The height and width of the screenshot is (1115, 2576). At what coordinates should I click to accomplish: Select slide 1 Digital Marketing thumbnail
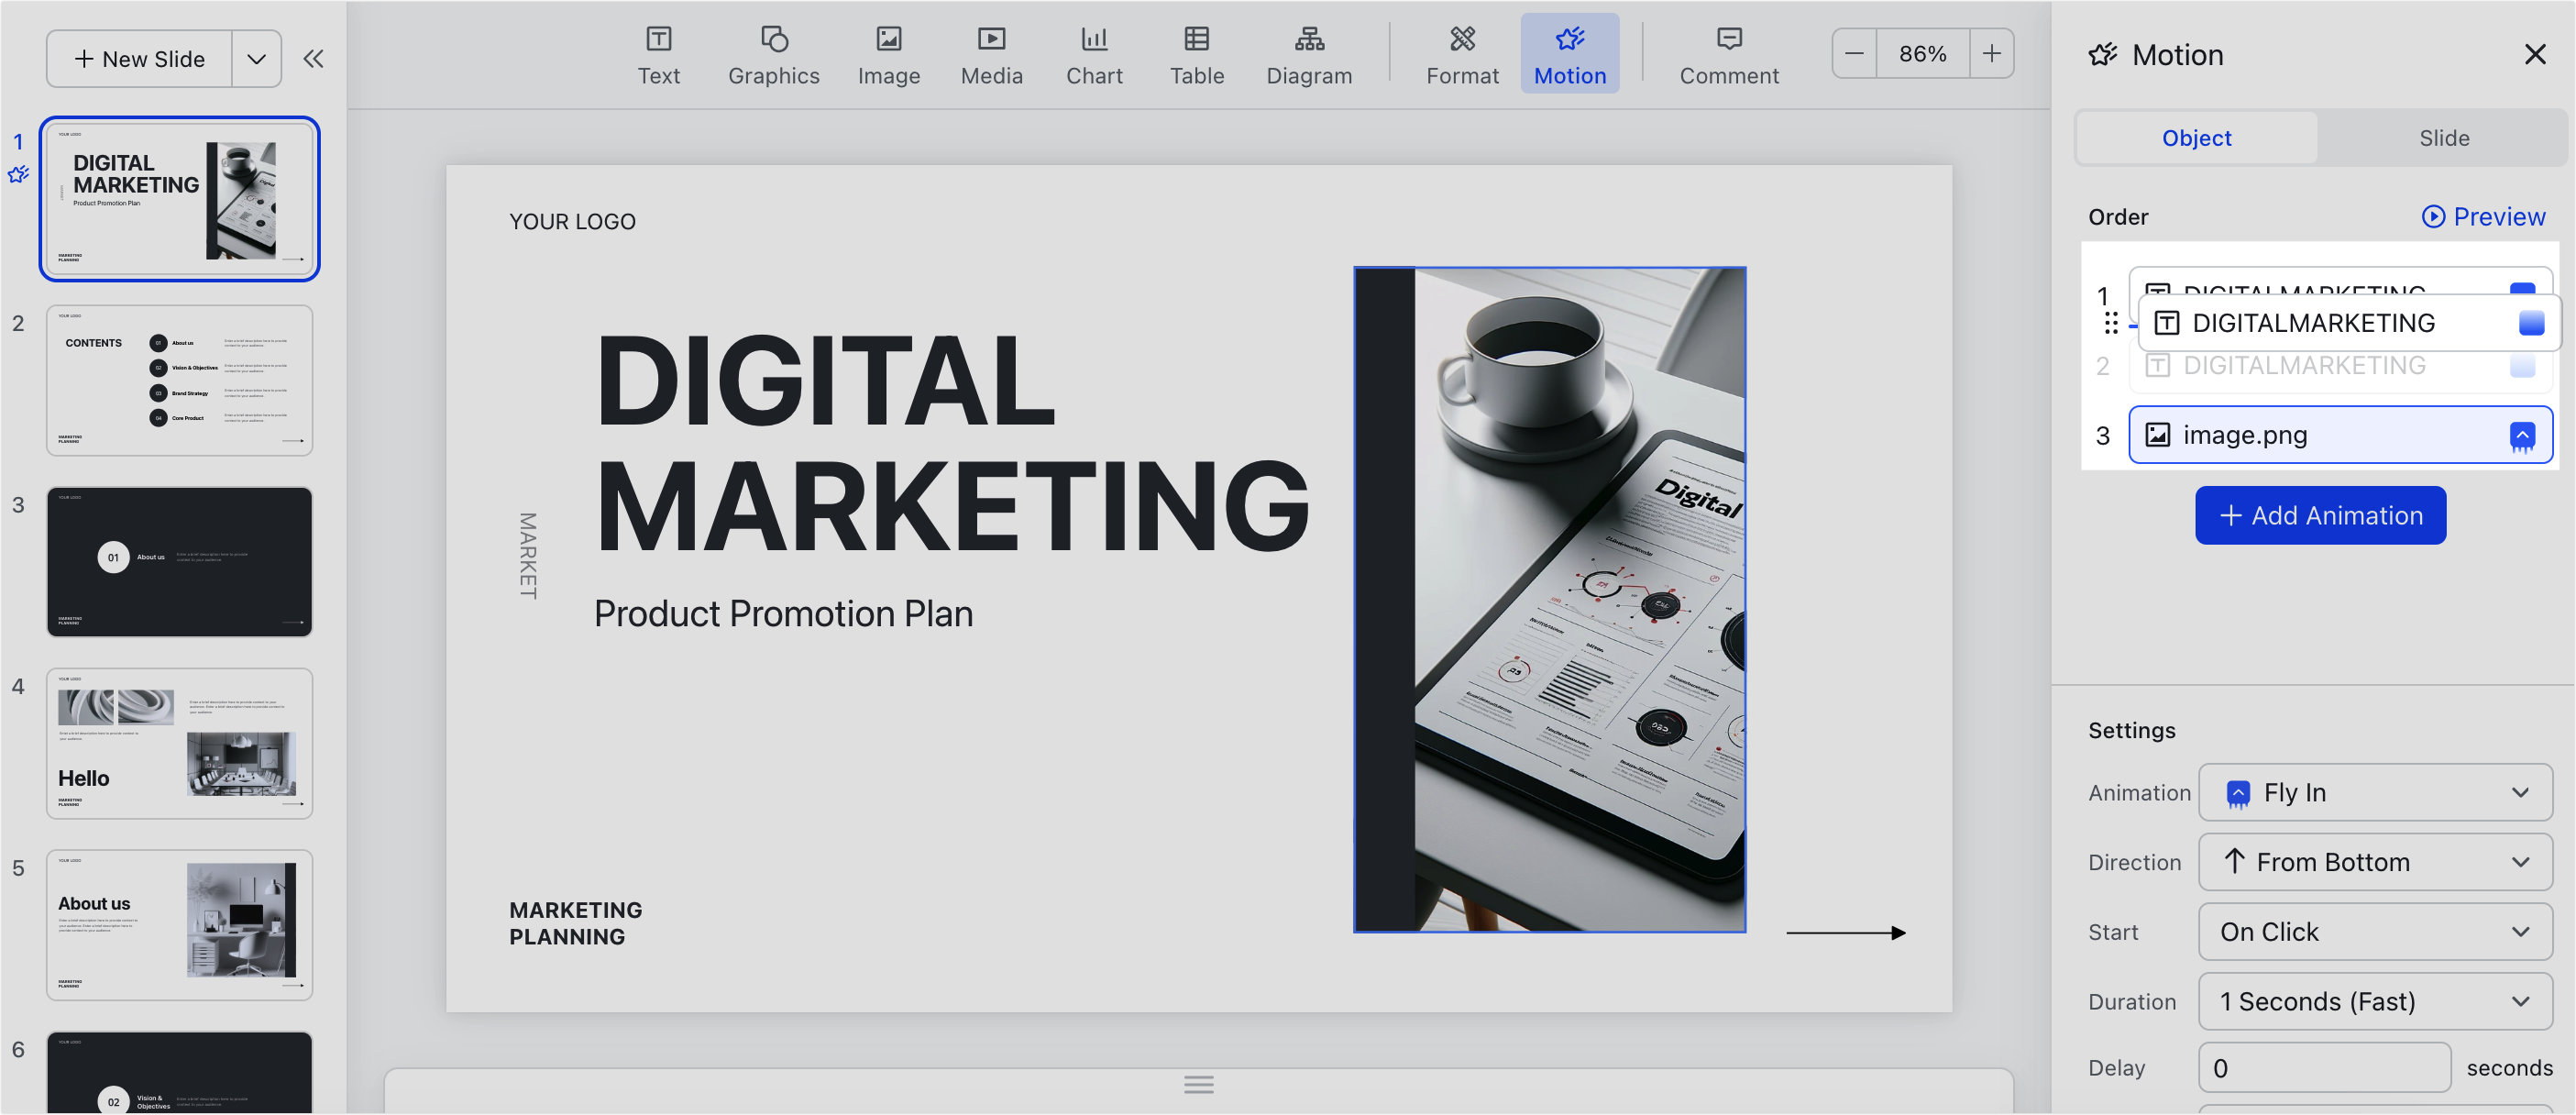(179, 198)
